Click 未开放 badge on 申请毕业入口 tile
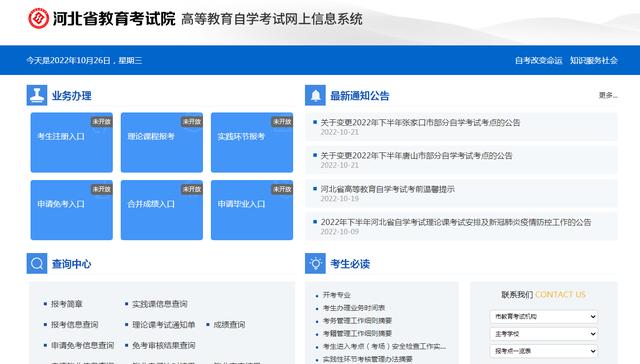This screenshot has width=640, height=364. coord(282,189)
